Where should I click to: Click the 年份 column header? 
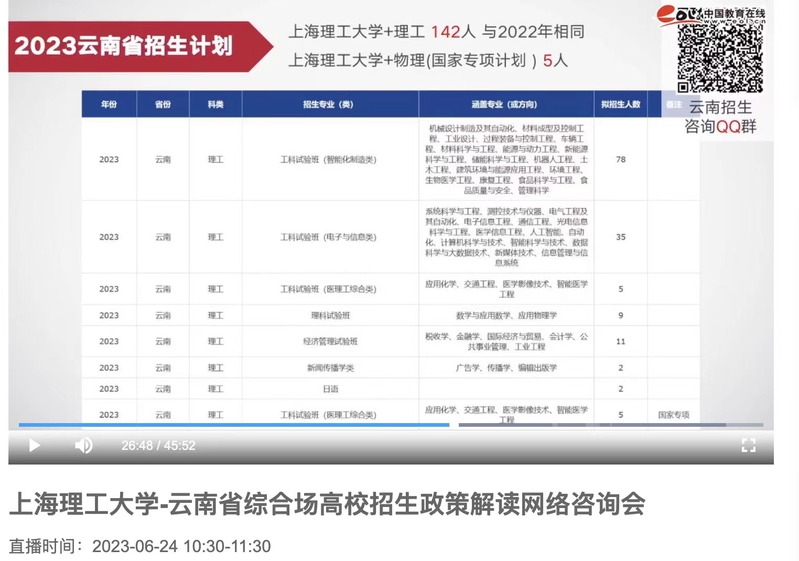pyautogui.click(x=109, y=104)
